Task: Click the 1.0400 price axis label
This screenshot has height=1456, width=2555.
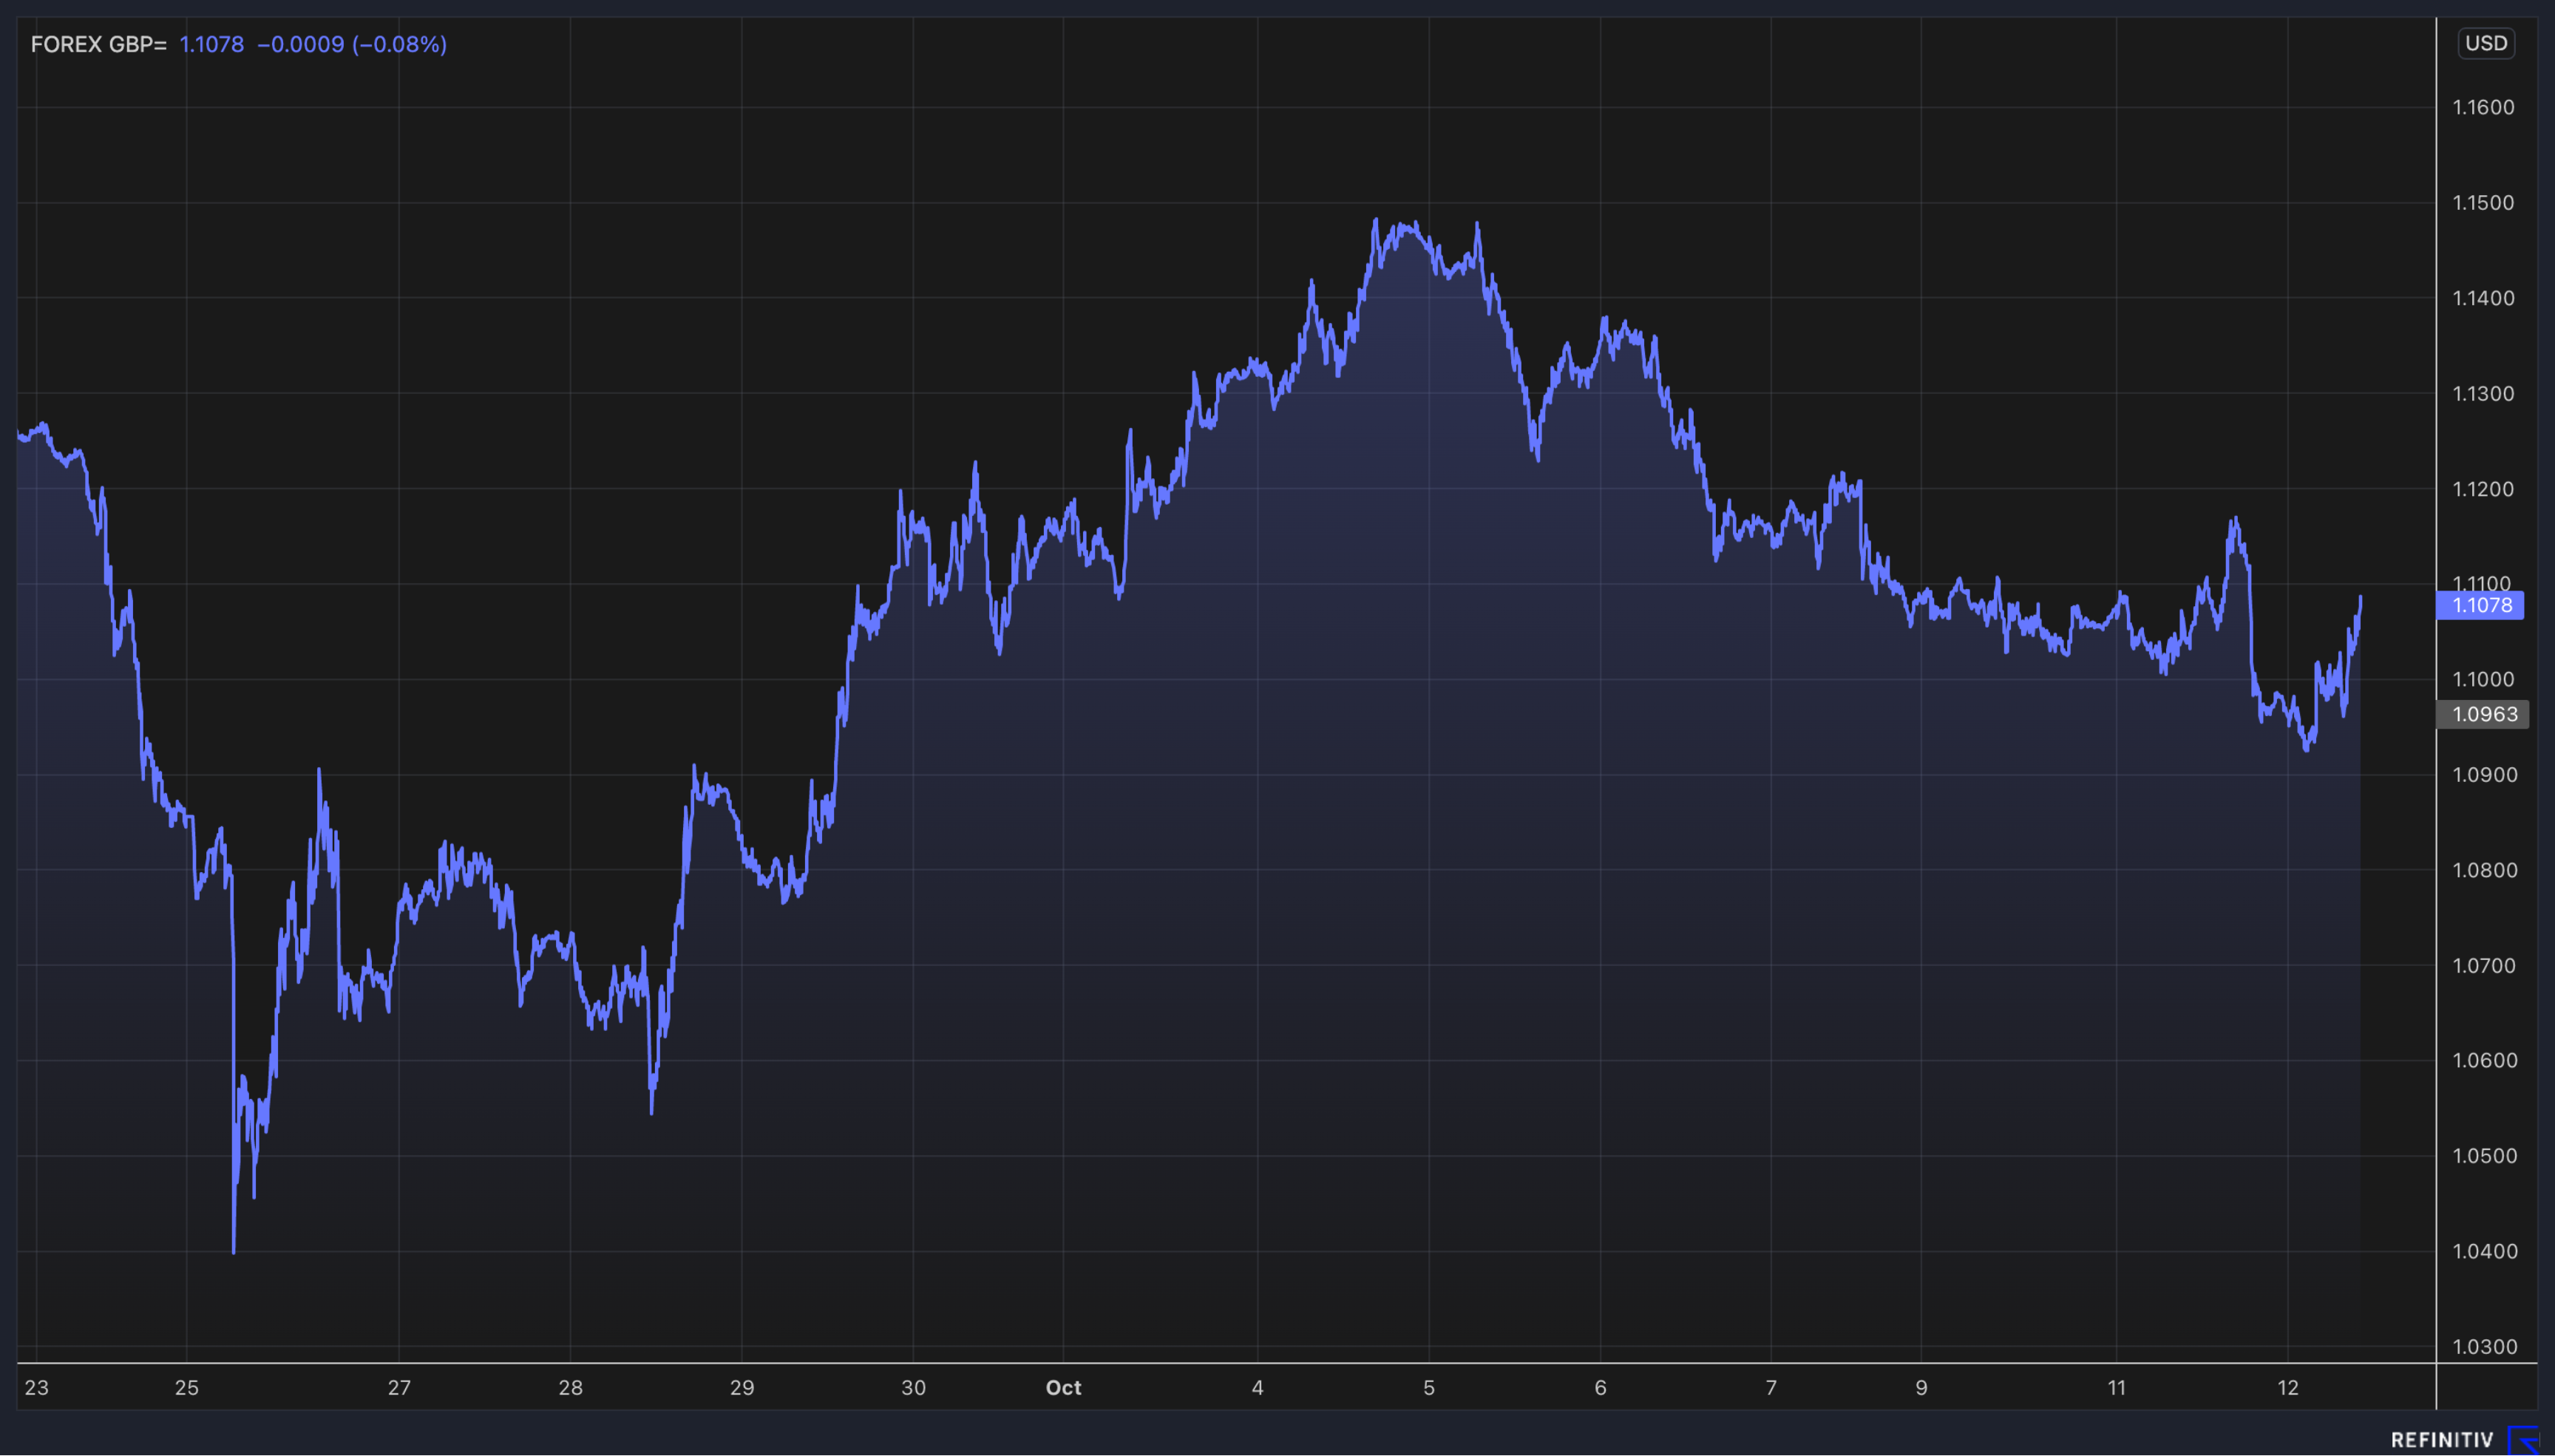Action: click(x=2483, y=1251)
